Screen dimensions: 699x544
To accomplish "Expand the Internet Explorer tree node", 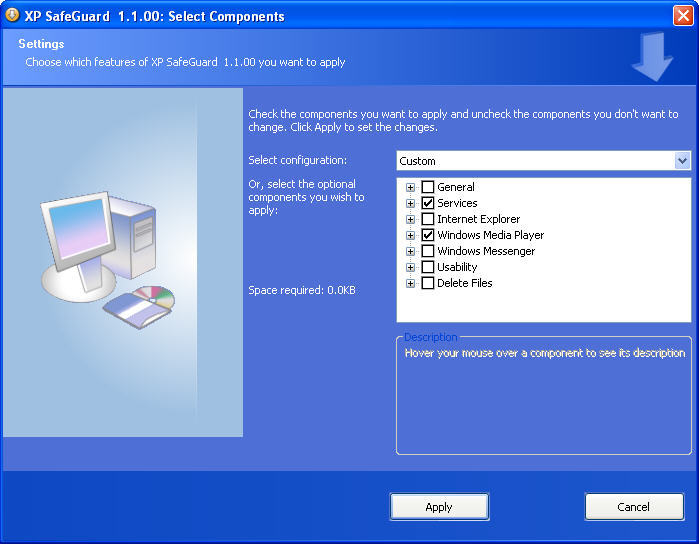I will [x=410, y=219].
